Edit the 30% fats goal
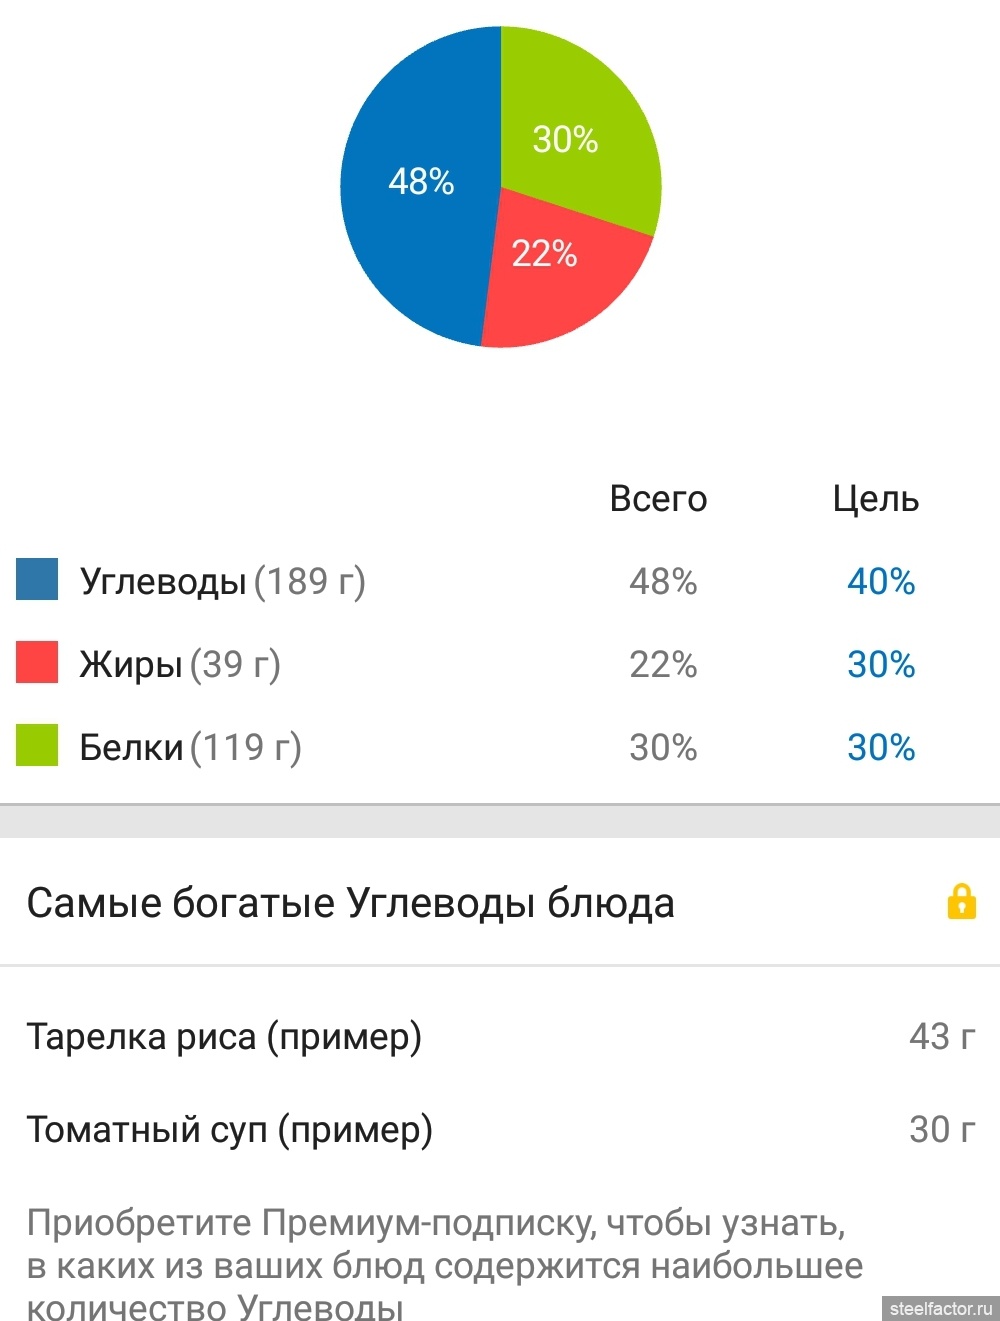Image resolution: width=1000 pixels, height=1321 pixels. click(x=881, y=664)
